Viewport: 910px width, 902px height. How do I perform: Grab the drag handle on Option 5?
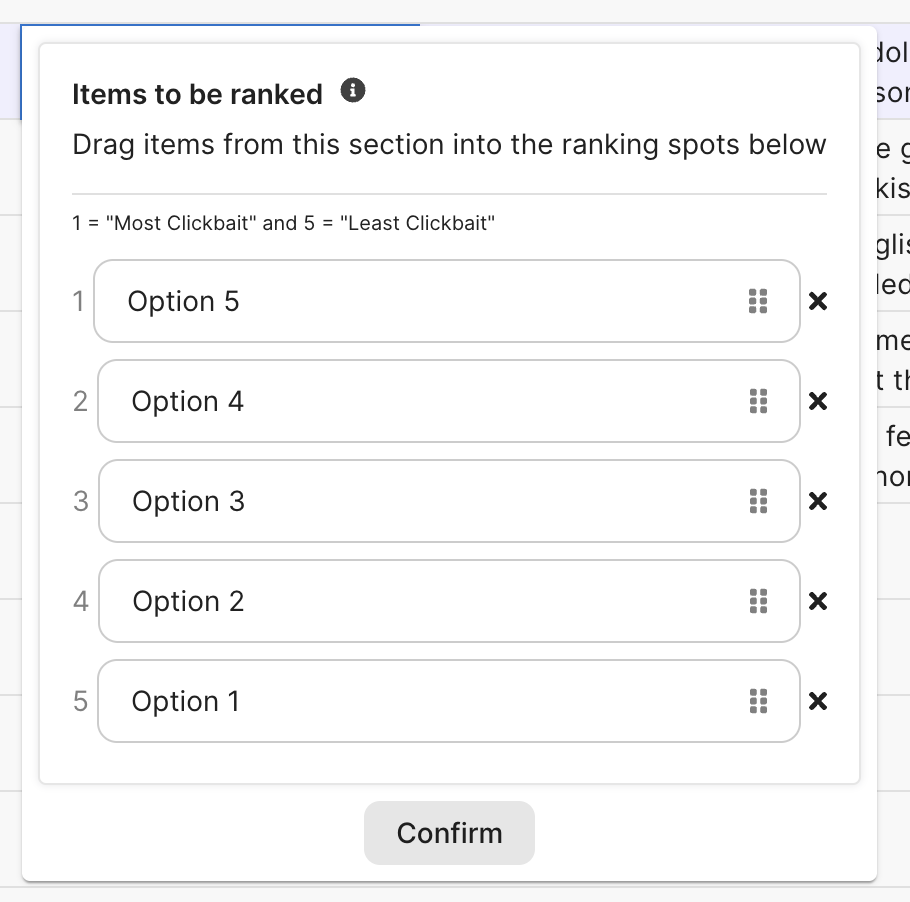758,301
